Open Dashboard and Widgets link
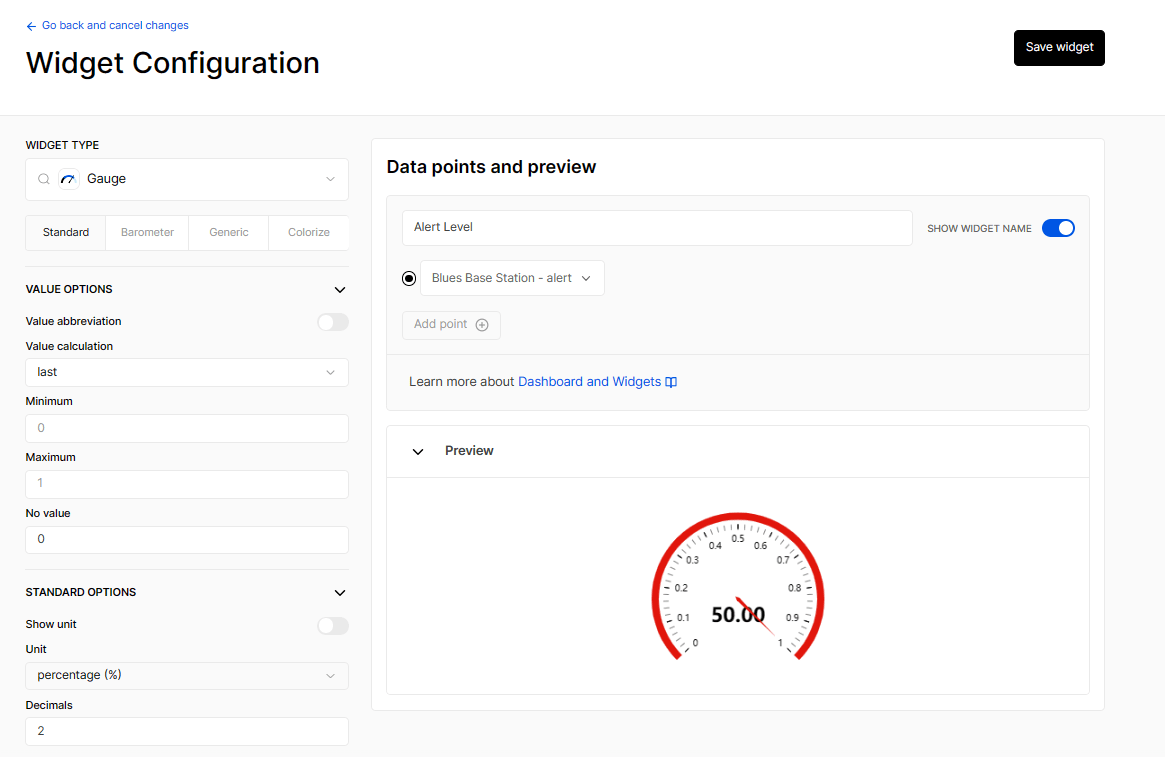Image resolution: width=1165 pixels, height=757 pixels. [589, 382]
